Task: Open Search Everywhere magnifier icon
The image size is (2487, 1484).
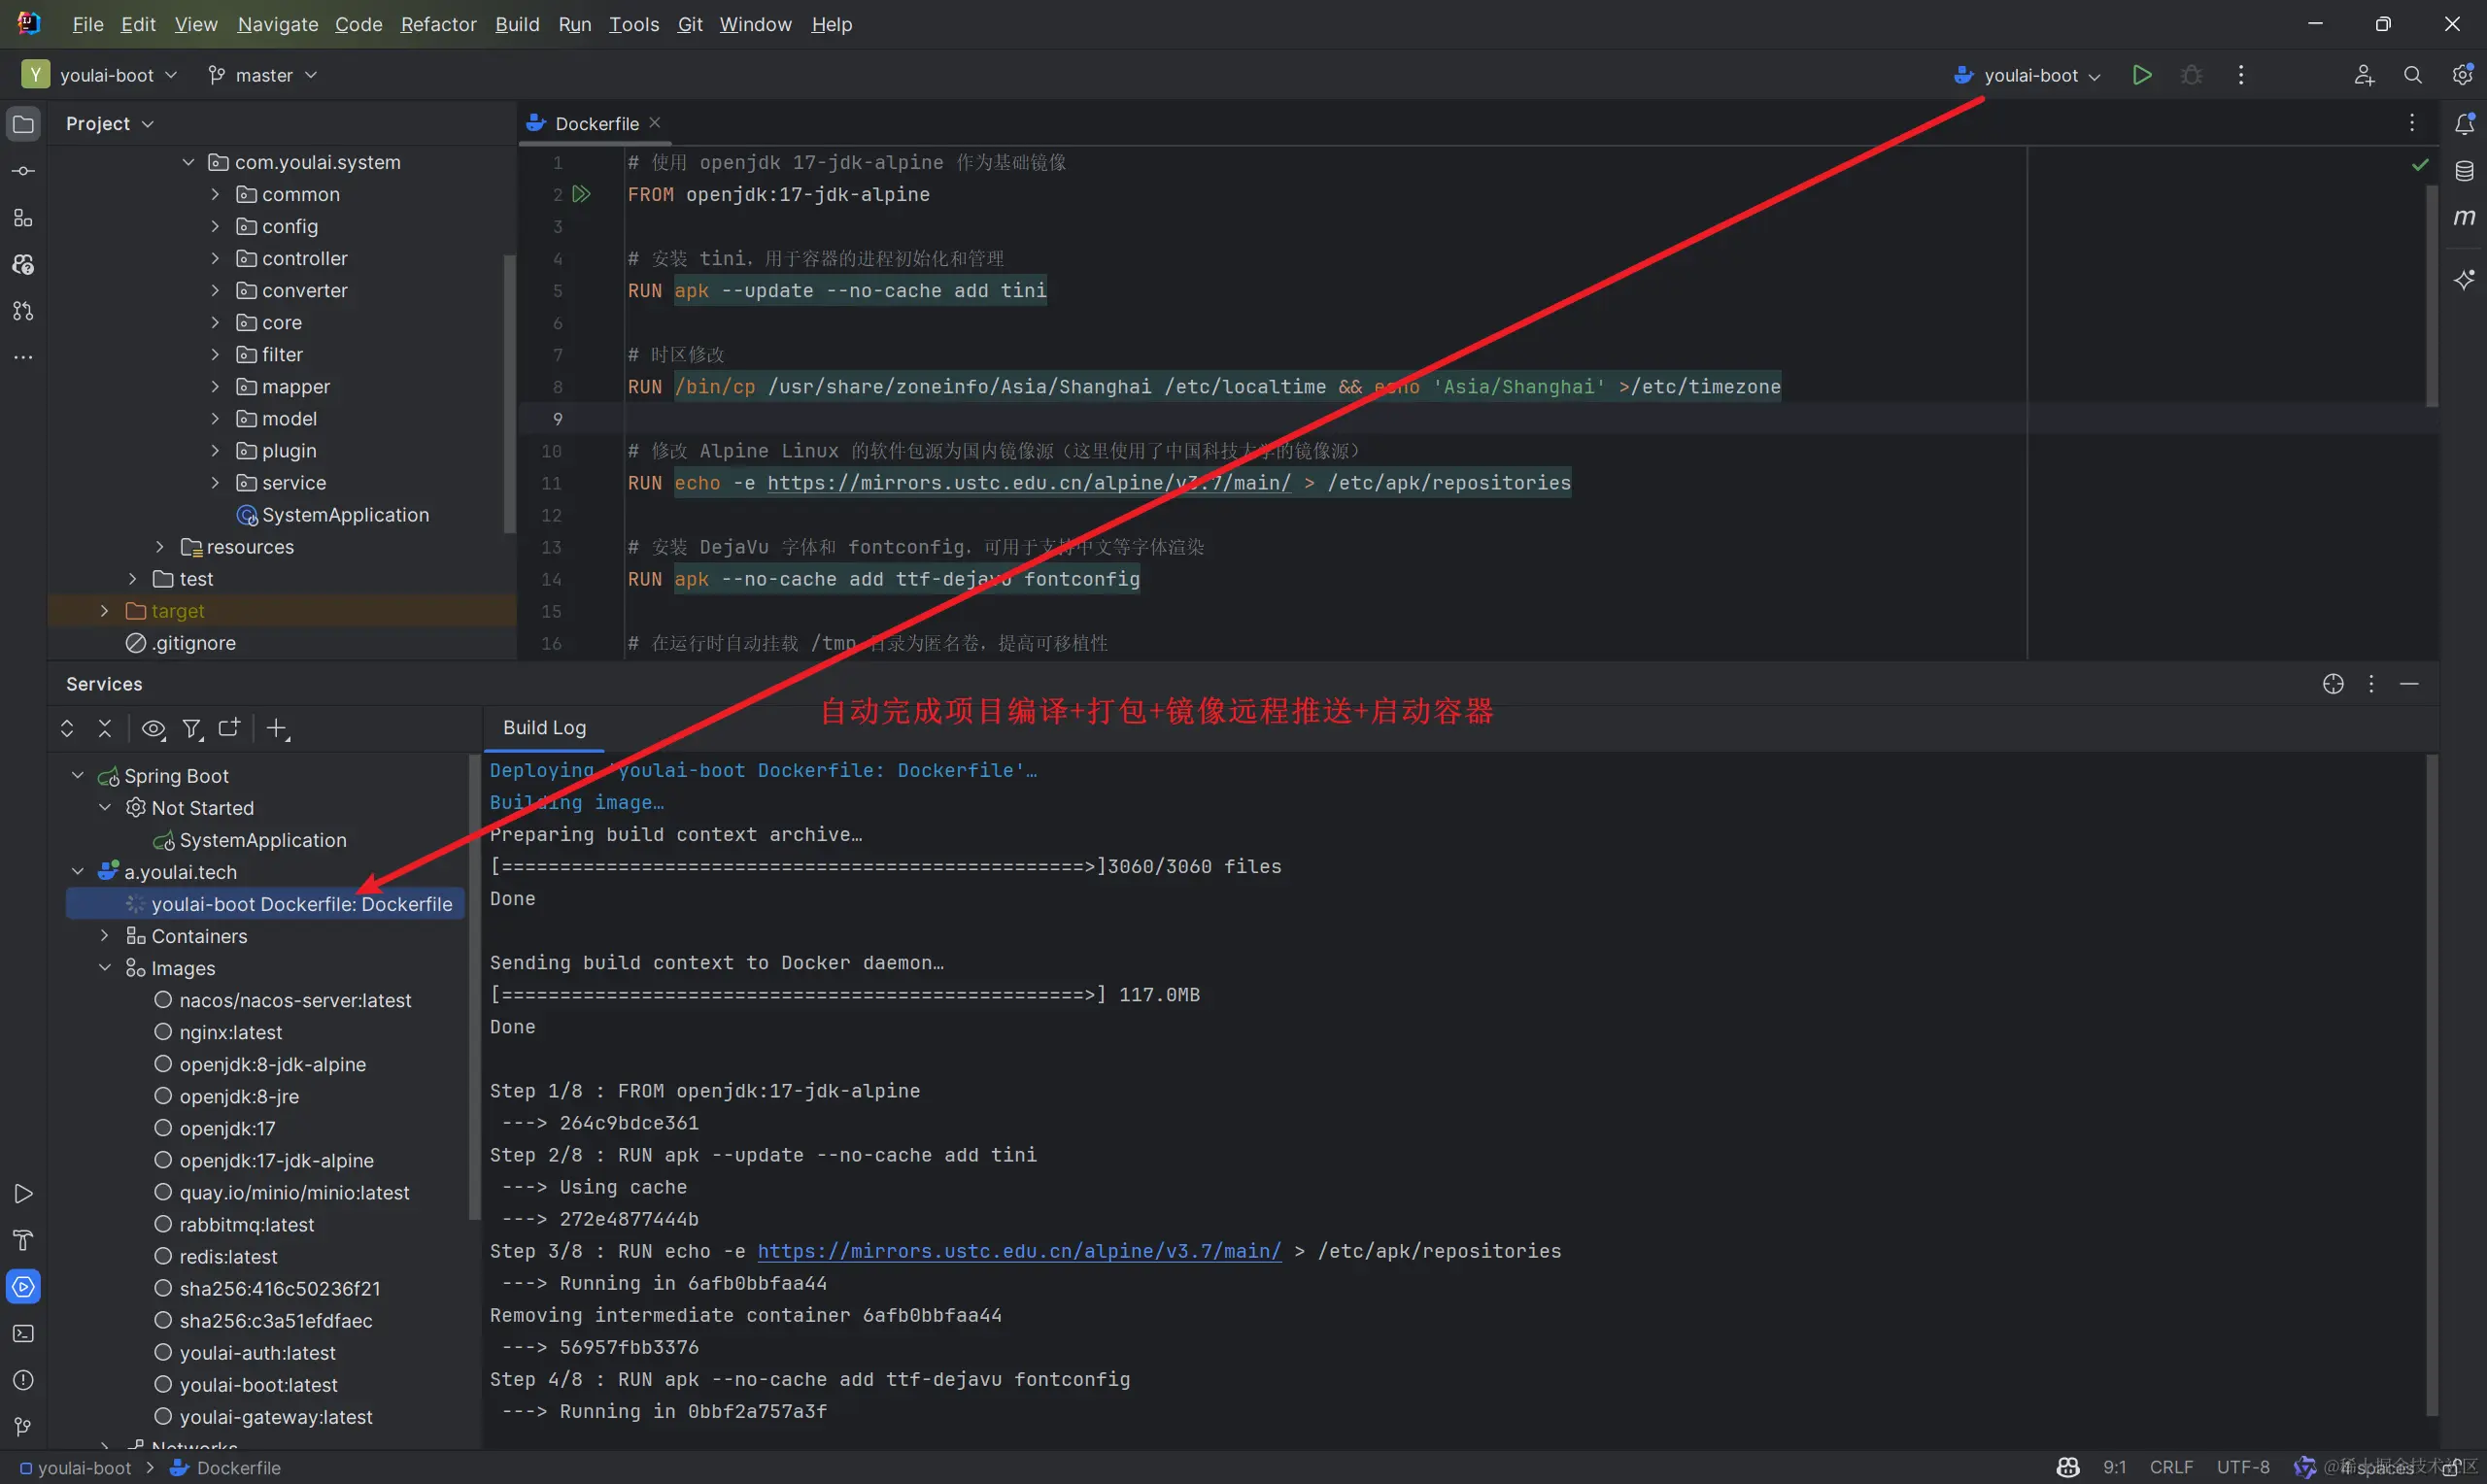Action: click(2412, 75)
